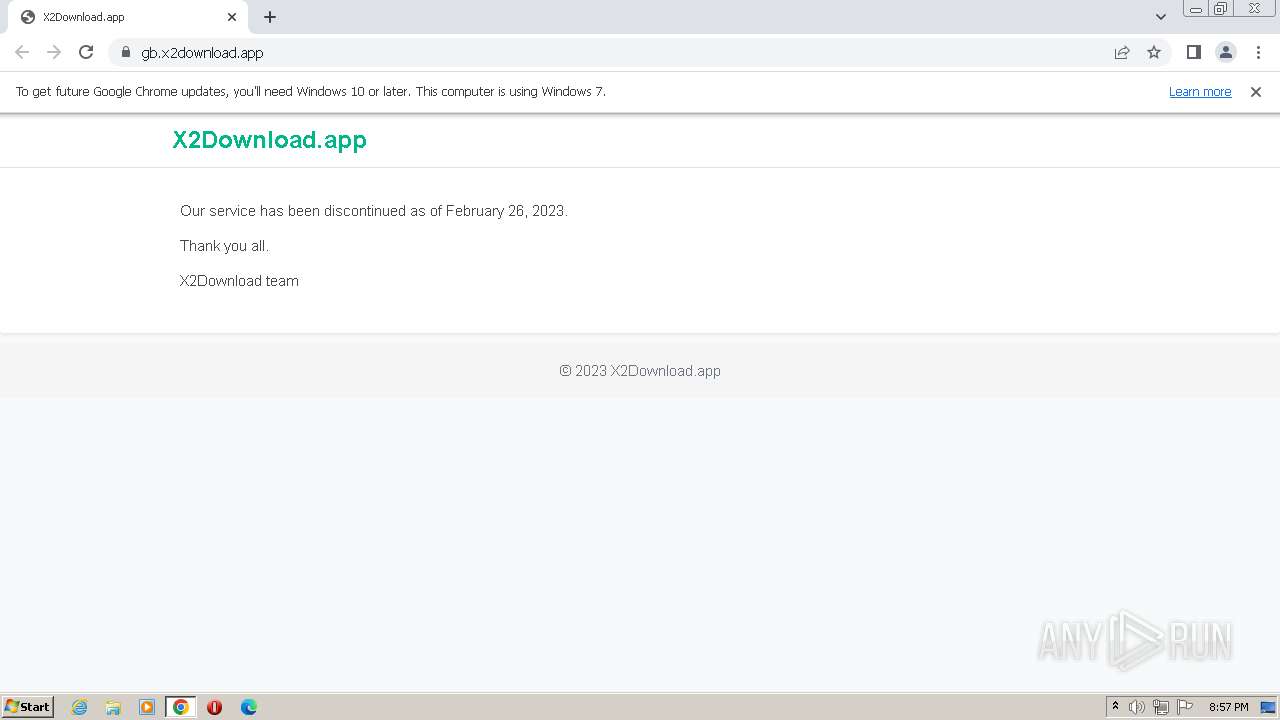Open the Chrome three-dot menu

coord(1258,52)
